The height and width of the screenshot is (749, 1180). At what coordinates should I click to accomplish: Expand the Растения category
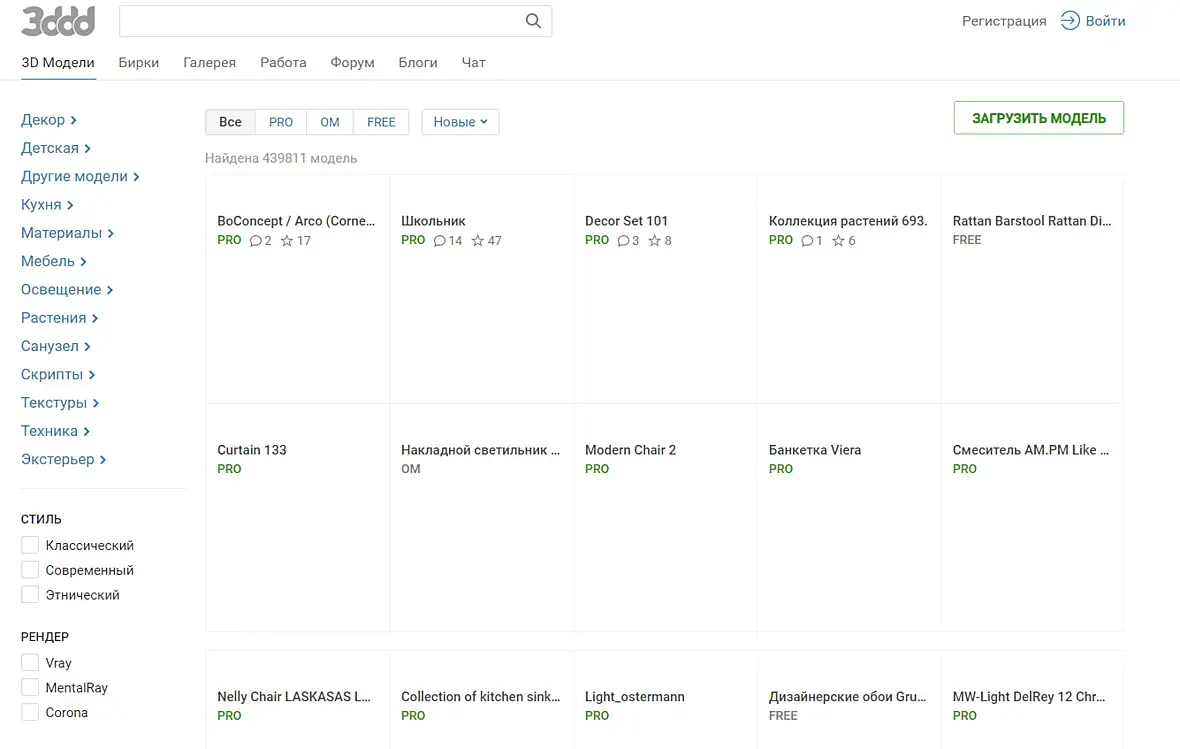click(59, 318)
